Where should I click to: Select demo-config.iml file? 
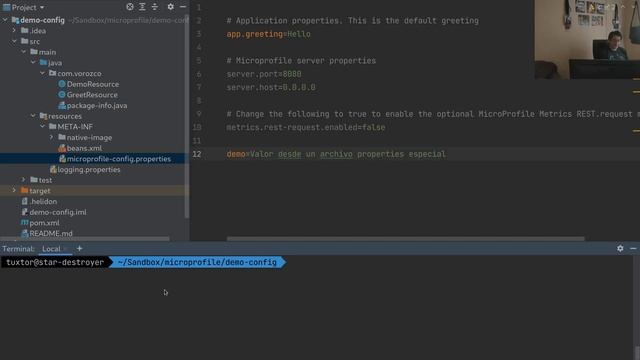(x=58, y=212)
